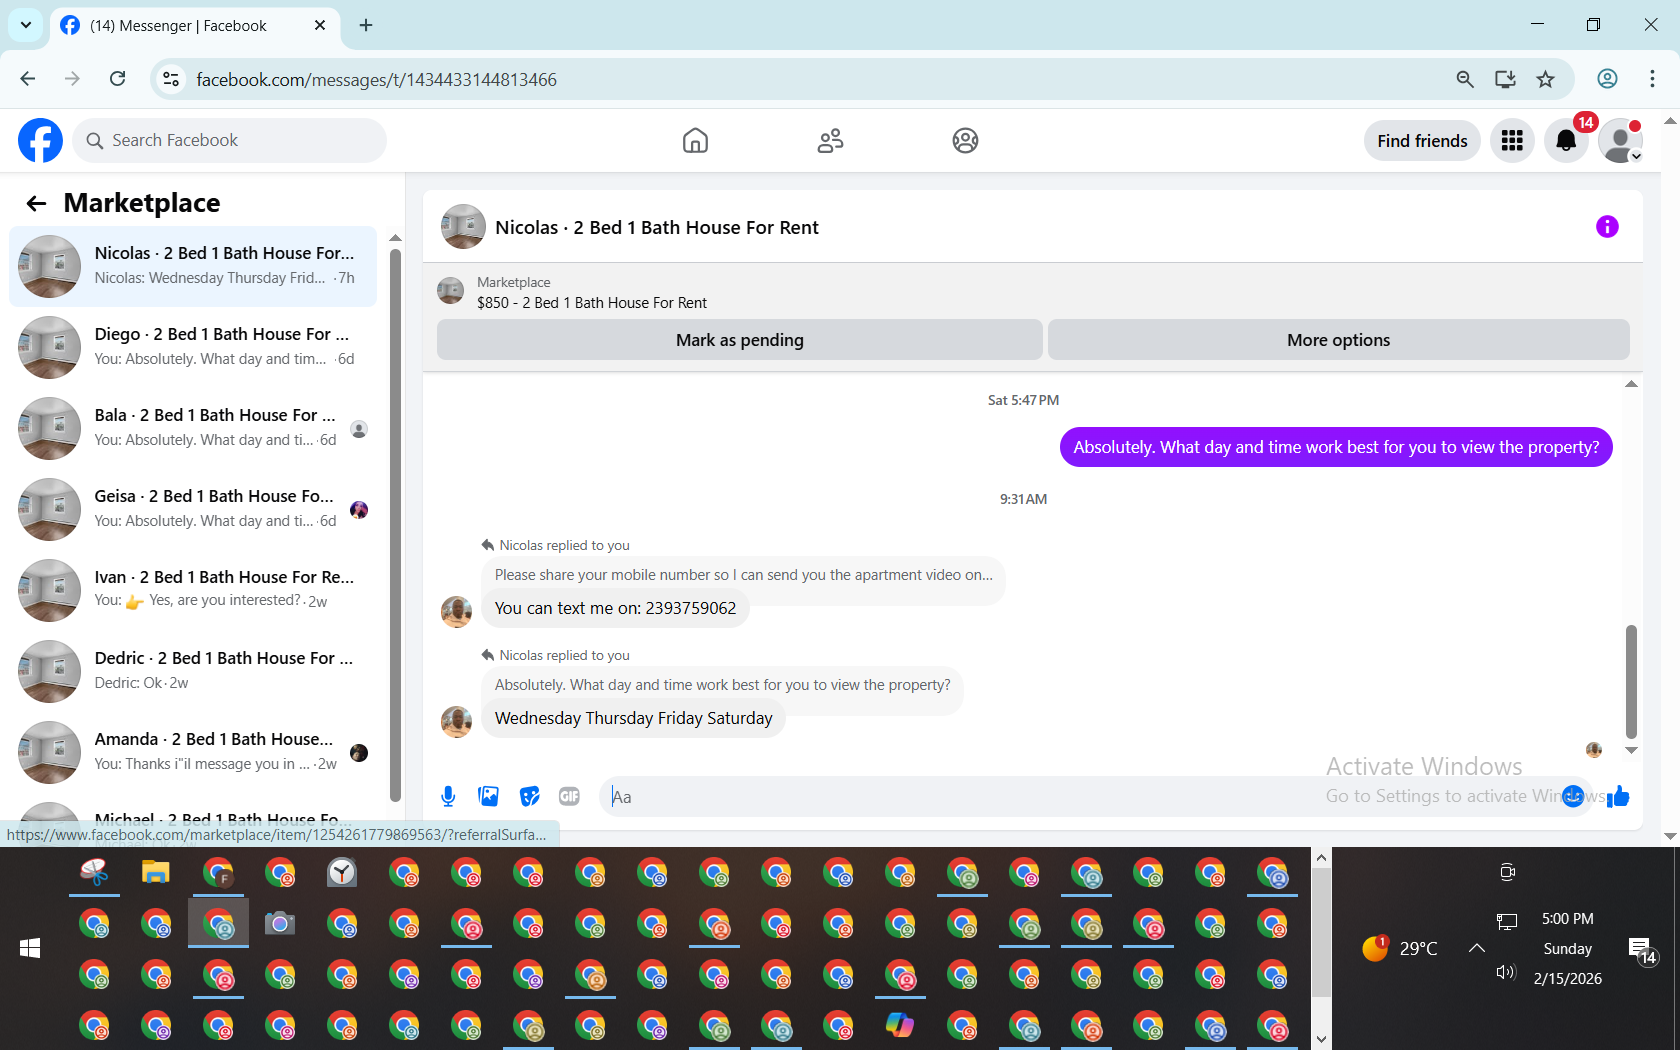Click the message 'You can text me on: 2393759062'
The width and height of the screenshot is (1680, 1050).
[615, 608]
